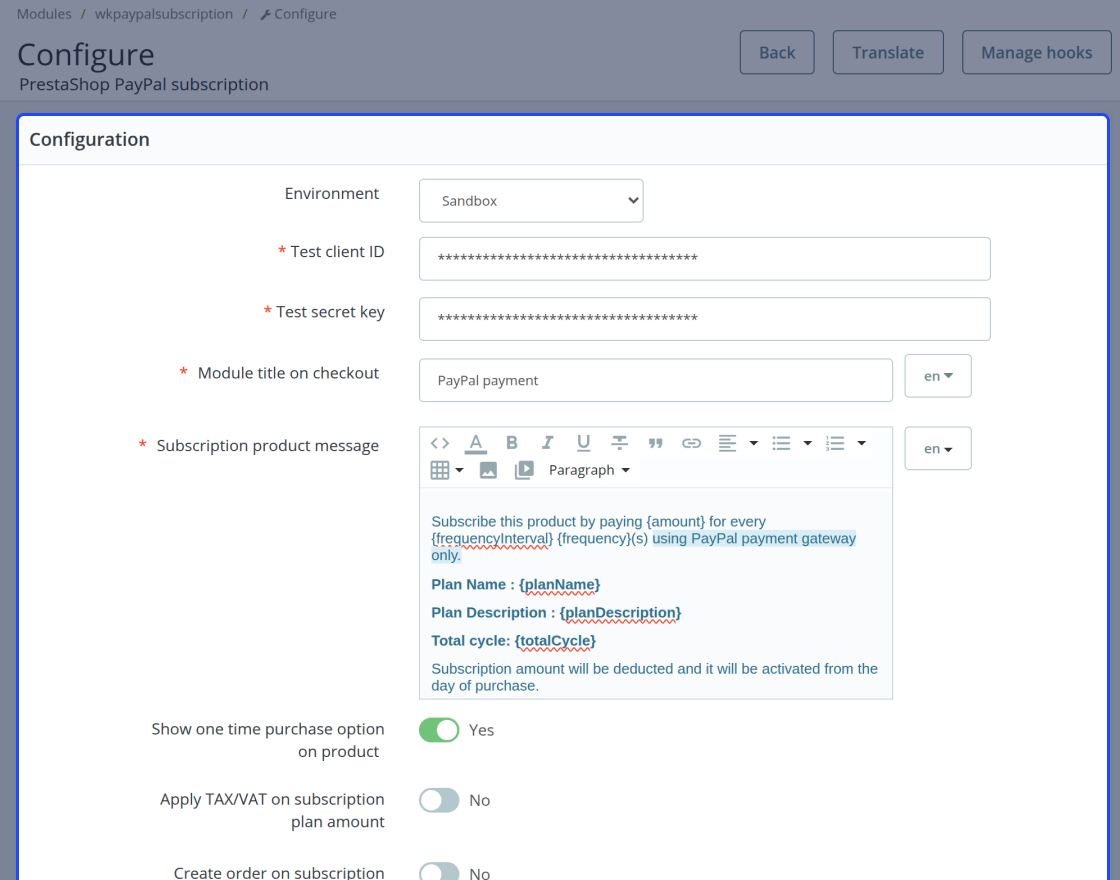Click the Module title on checkout field
Image resolution: width=1120 pixels, height=880 pixels.
tap(656, 380)
